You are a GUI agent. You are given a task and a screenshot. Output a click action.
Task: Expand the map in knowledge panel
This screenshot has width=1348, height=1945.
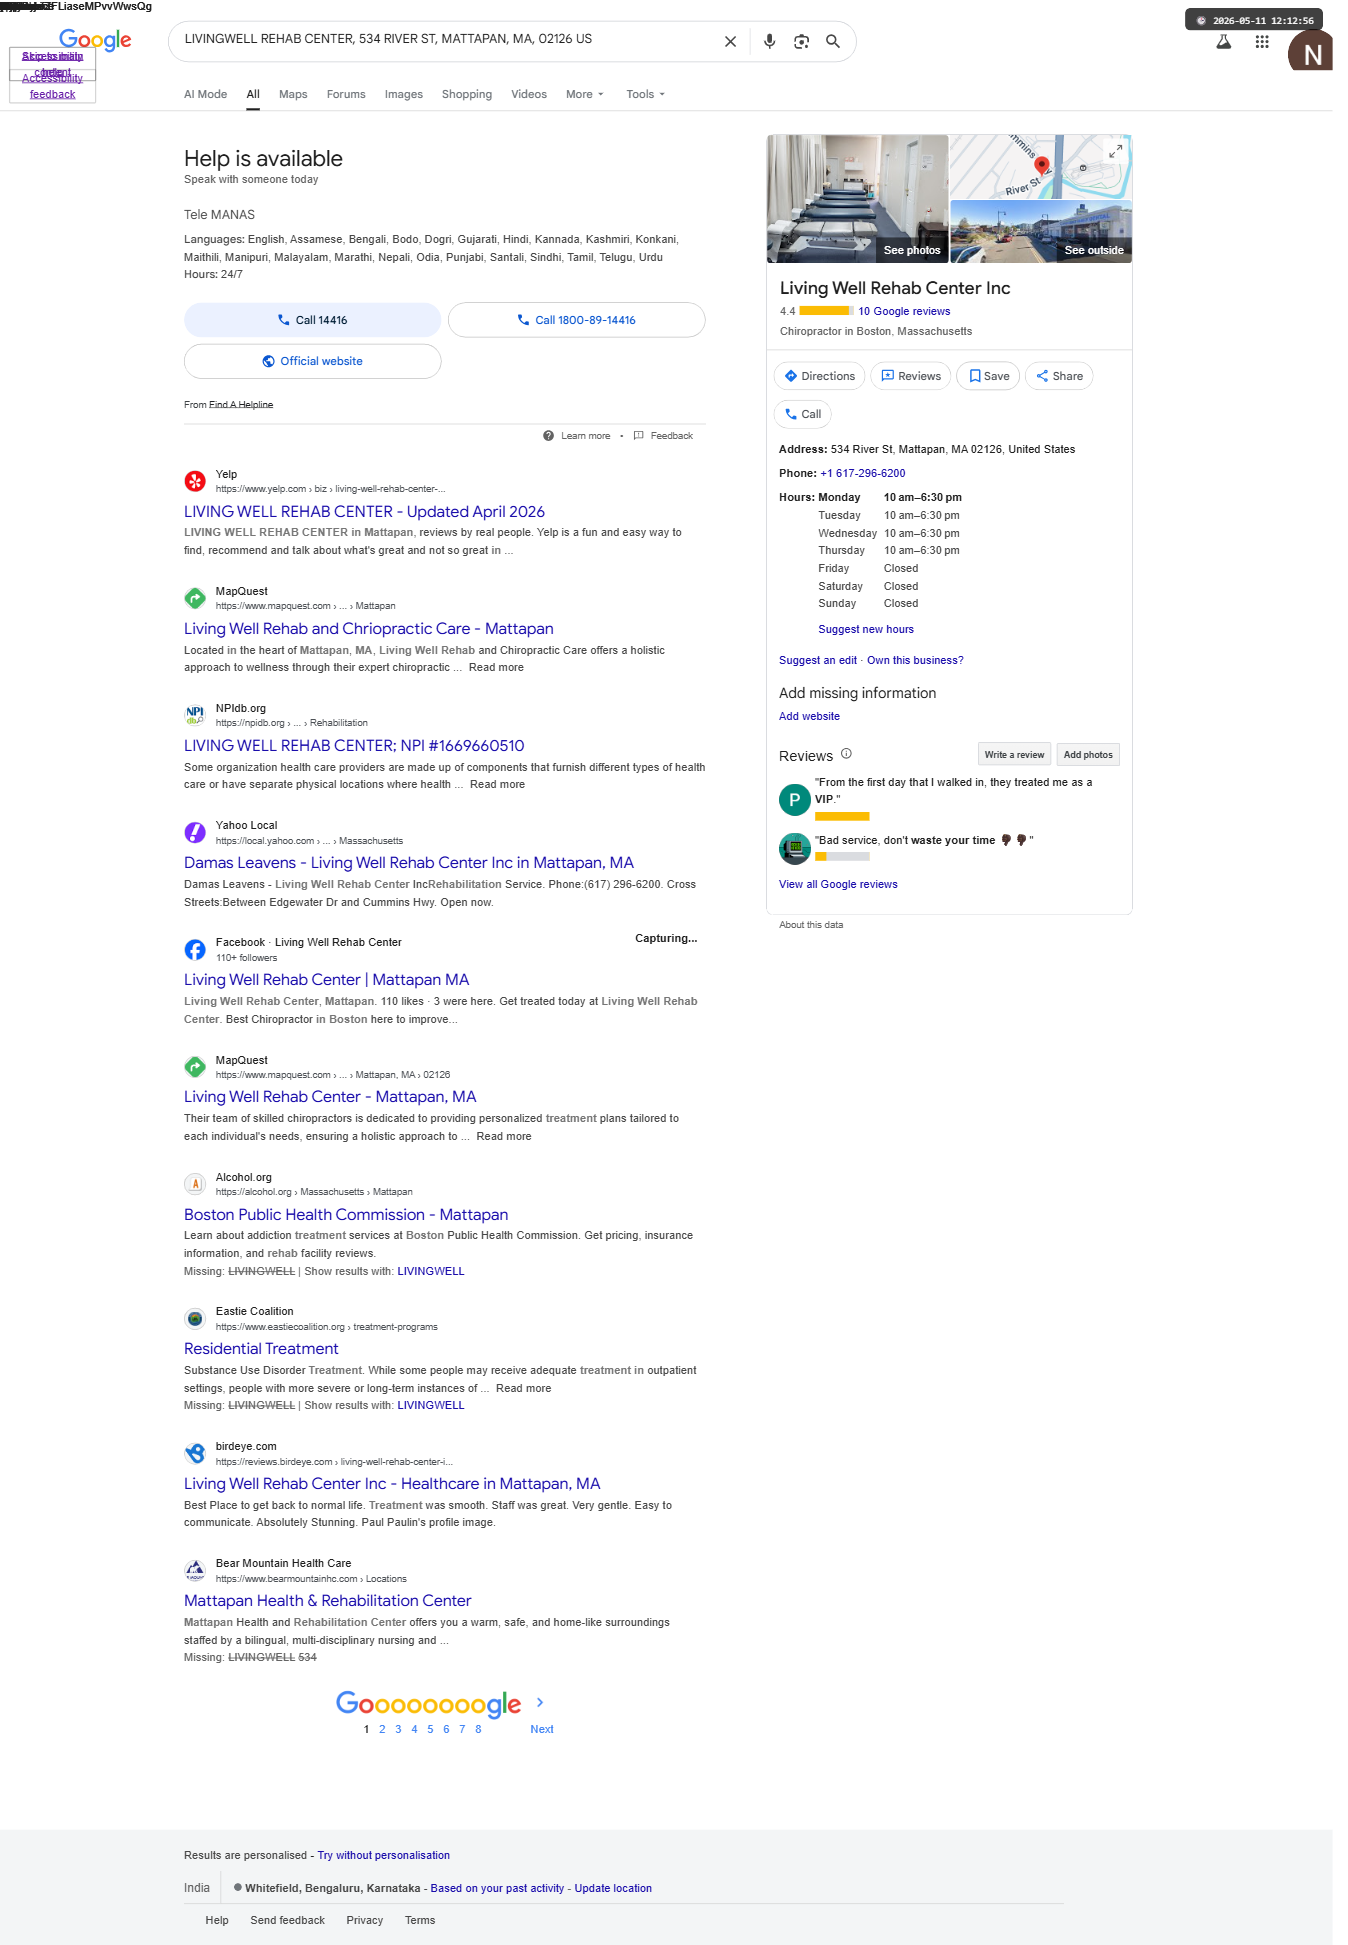tap(1115, 151)
